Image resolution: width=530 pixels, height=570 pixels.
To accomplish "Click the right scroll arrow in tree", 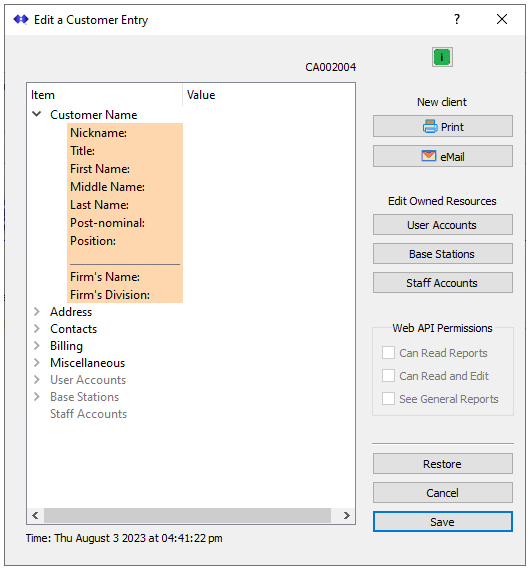I will (x=346, y=515).
